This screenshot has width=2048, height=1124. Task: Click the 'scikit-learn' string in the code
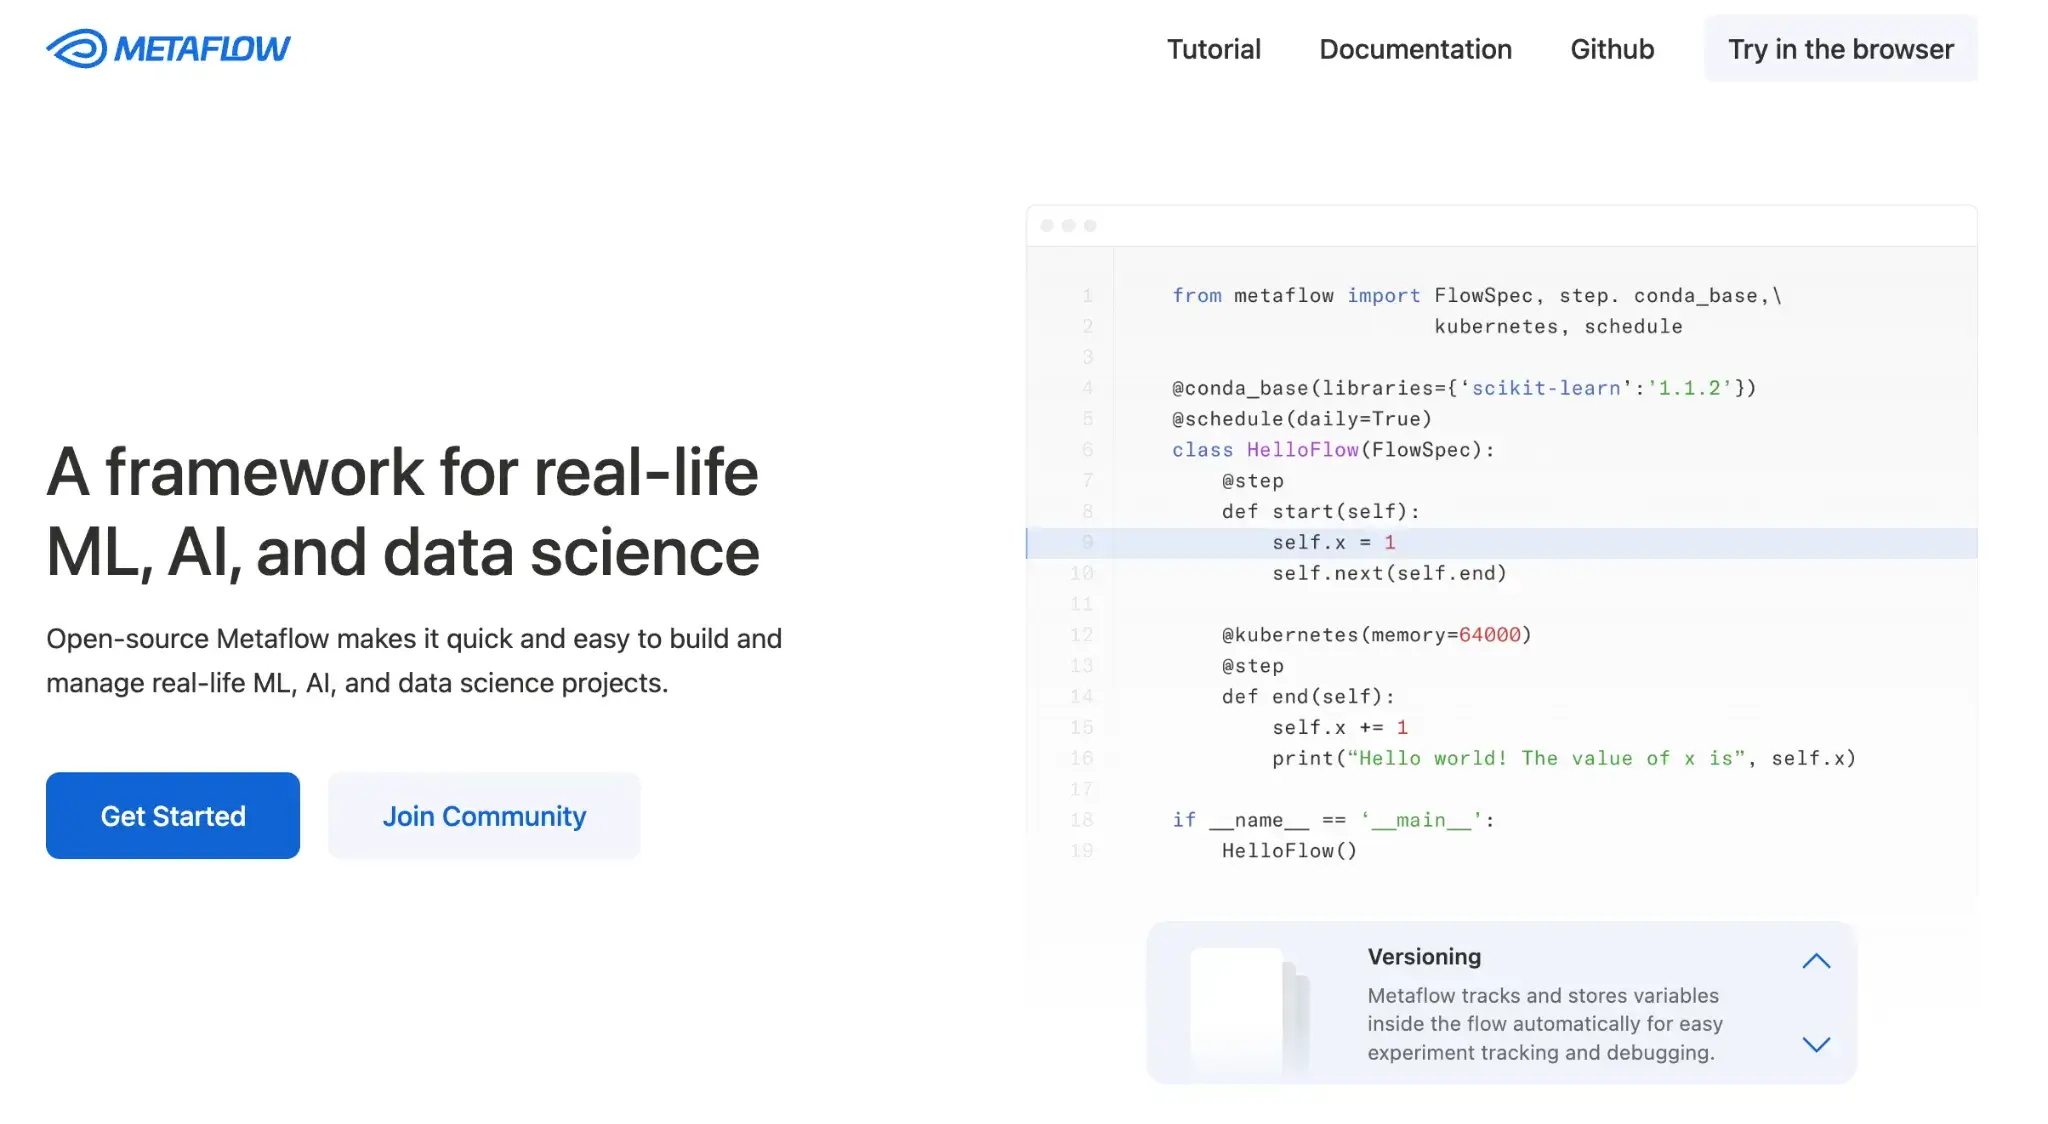click(1545, 388)
